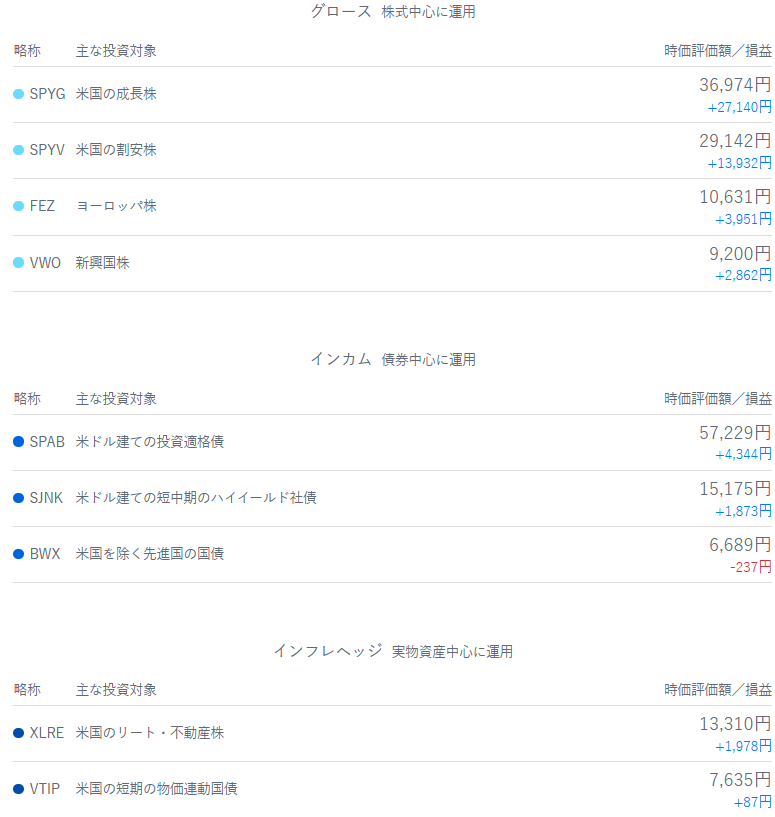Click the 15,175円 valuation amount
This screenshot has width=775, height=817.
[735, 489]
